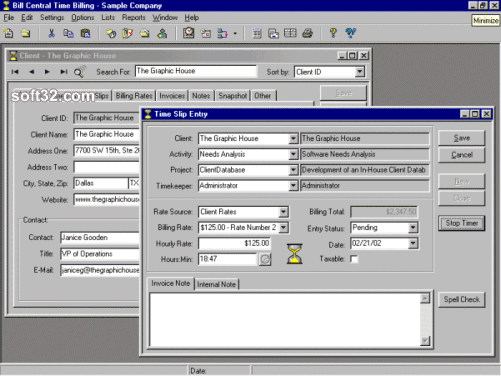Click the New document toolbar icon

coord(8,33)
